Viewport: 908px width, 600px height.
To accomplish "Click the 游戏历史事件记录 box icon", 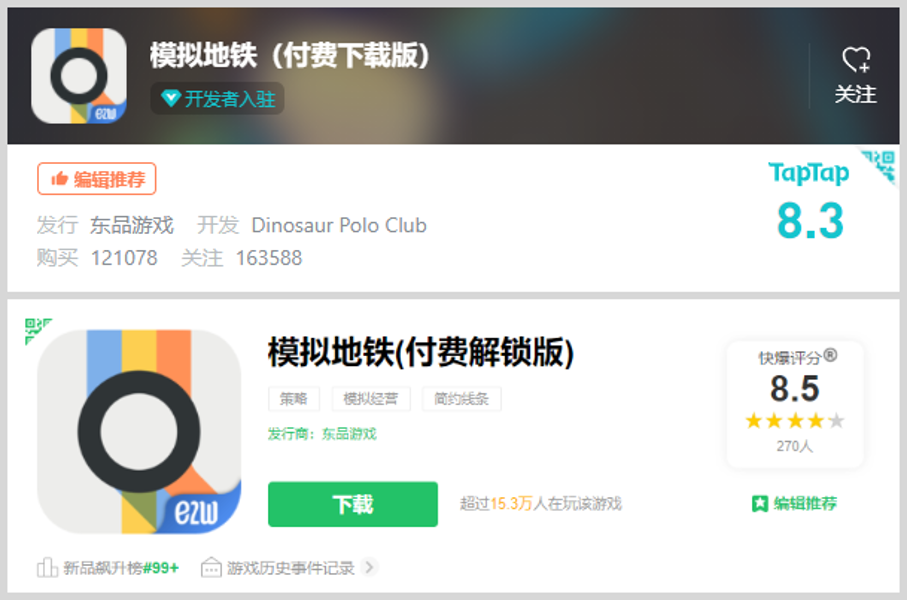I will (211, 568).
